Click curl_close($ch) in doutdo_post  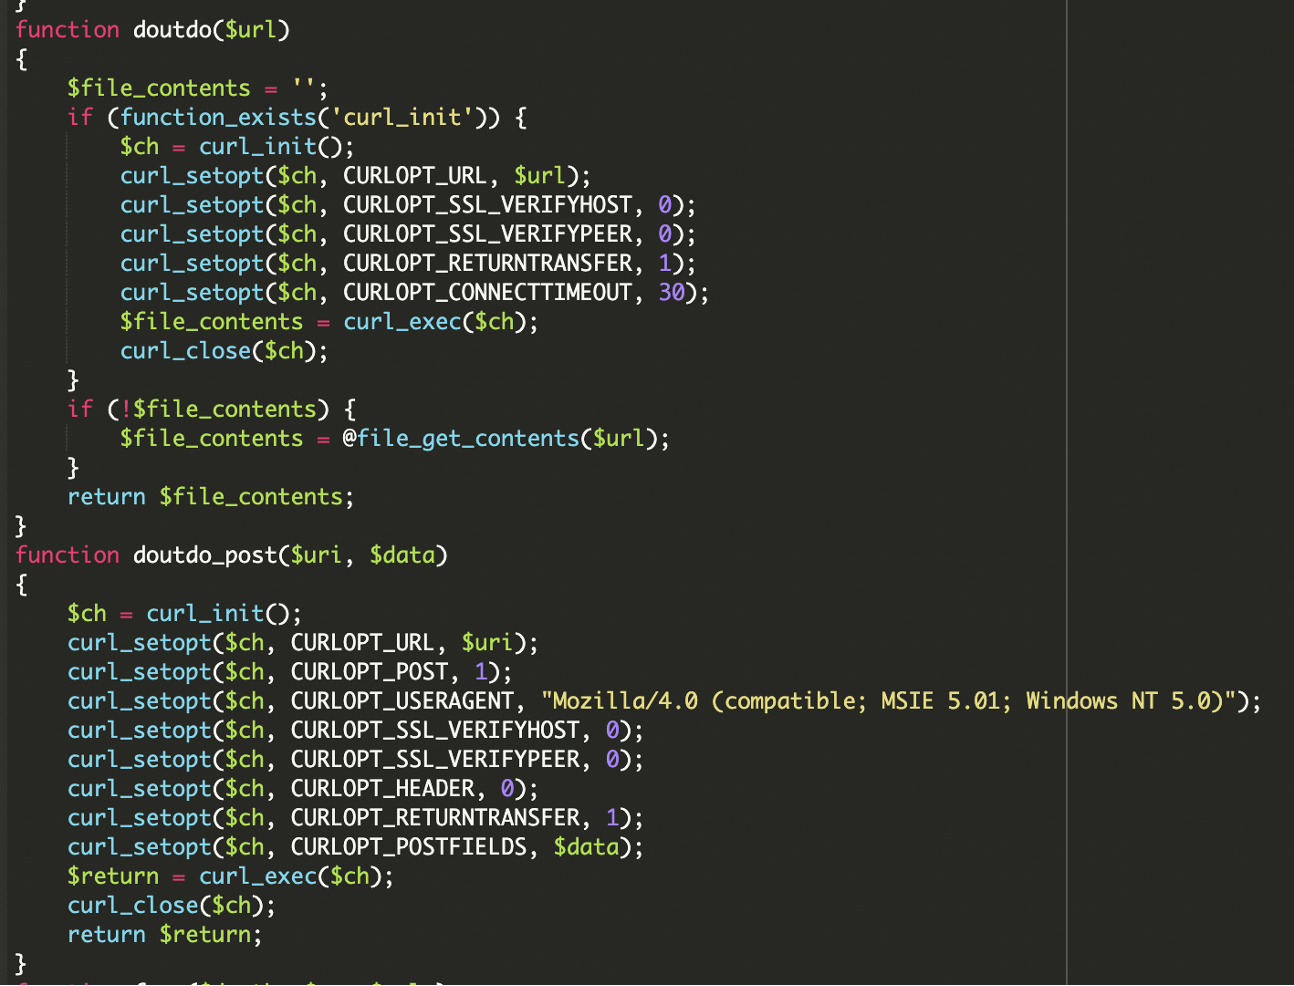pyautogui.click(x=171, y=906)
